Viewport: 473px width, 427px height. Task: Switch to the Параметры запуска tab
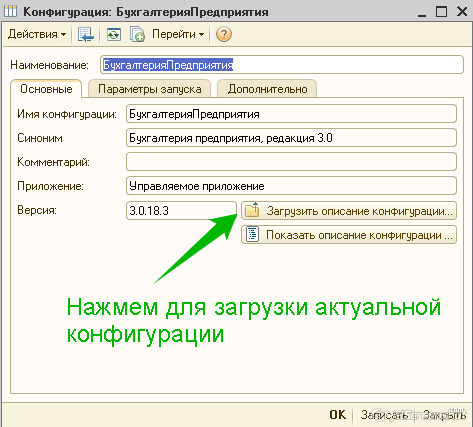click(149, 89)
